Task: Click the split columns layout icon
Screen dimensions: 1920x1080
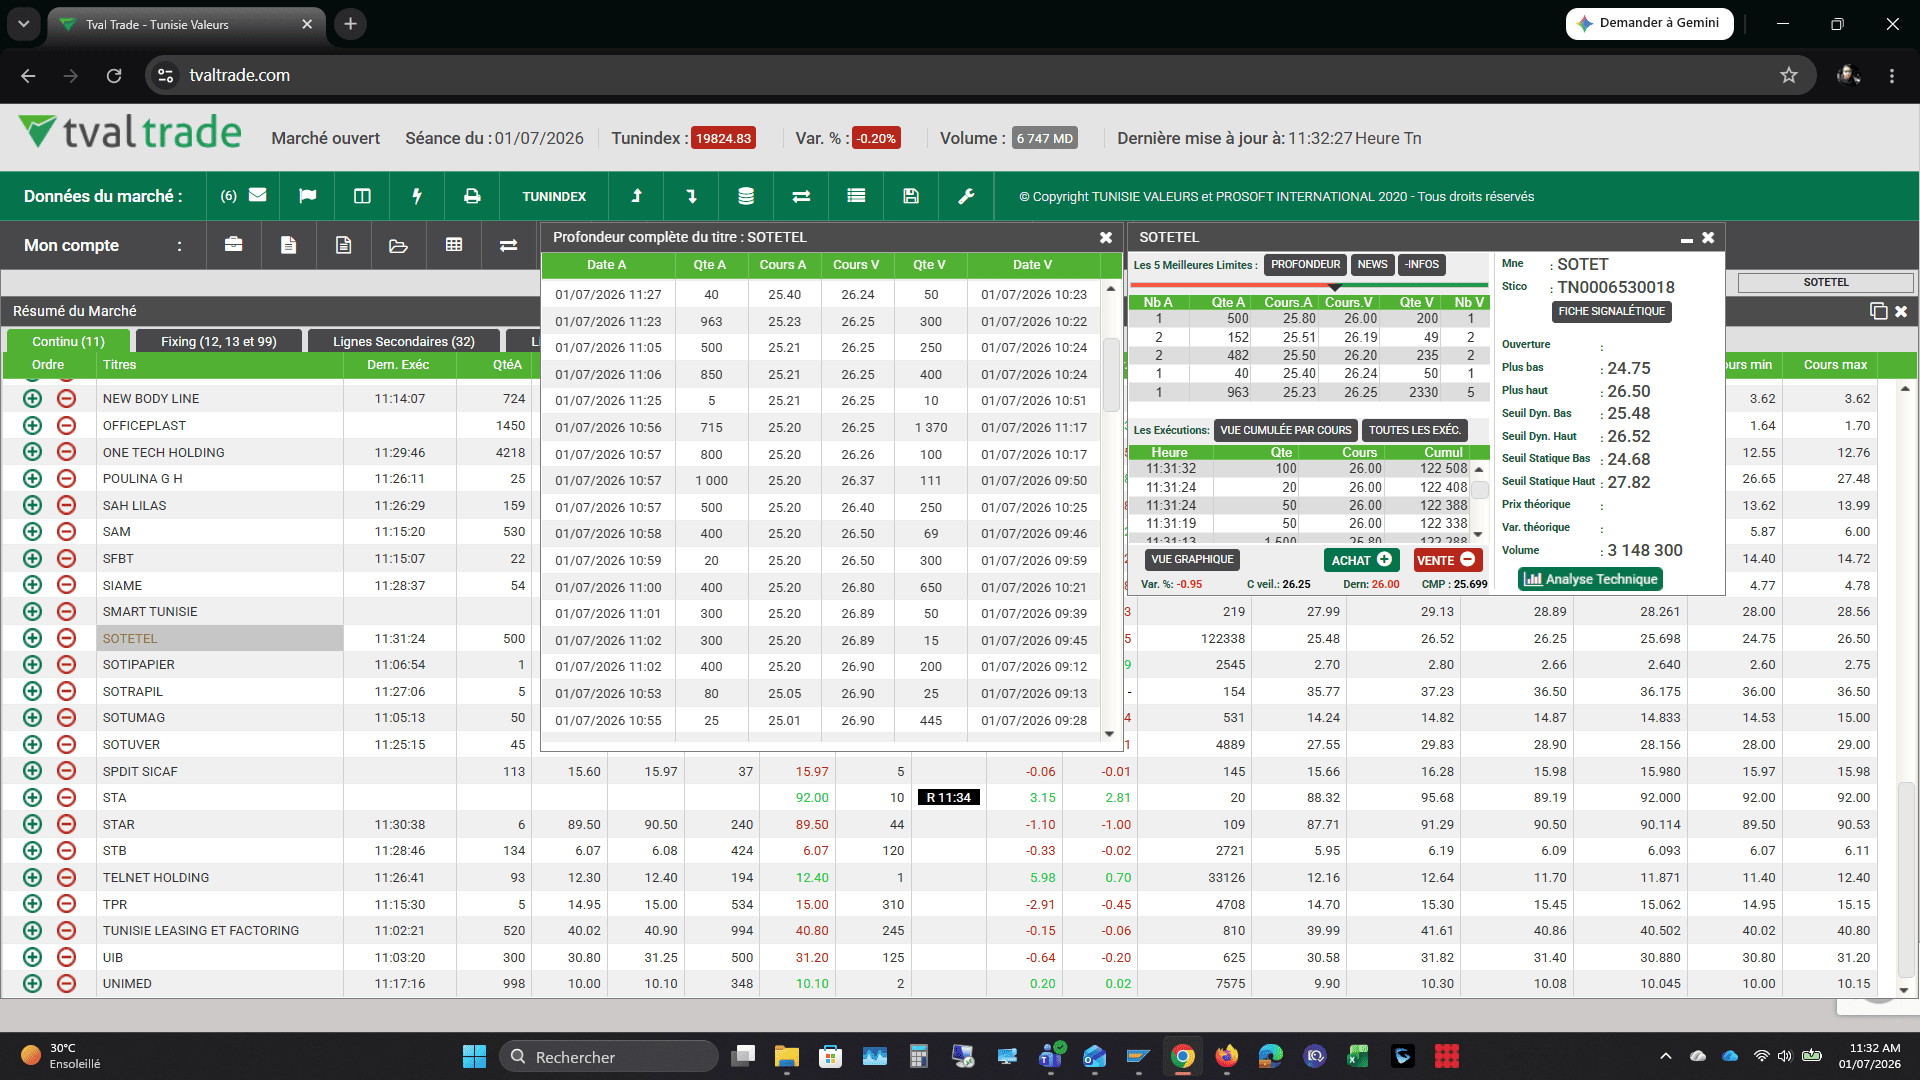Action: 362,196
